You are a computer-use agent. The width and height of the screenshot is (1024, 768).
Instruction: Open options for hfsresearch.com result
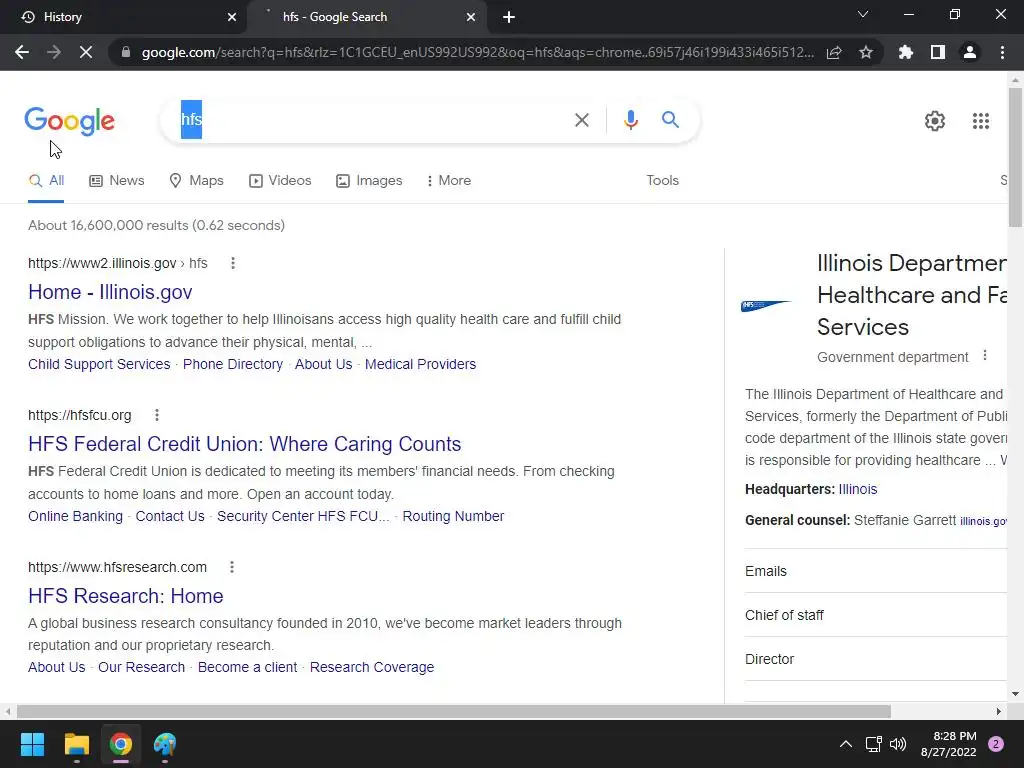[232, 567]
